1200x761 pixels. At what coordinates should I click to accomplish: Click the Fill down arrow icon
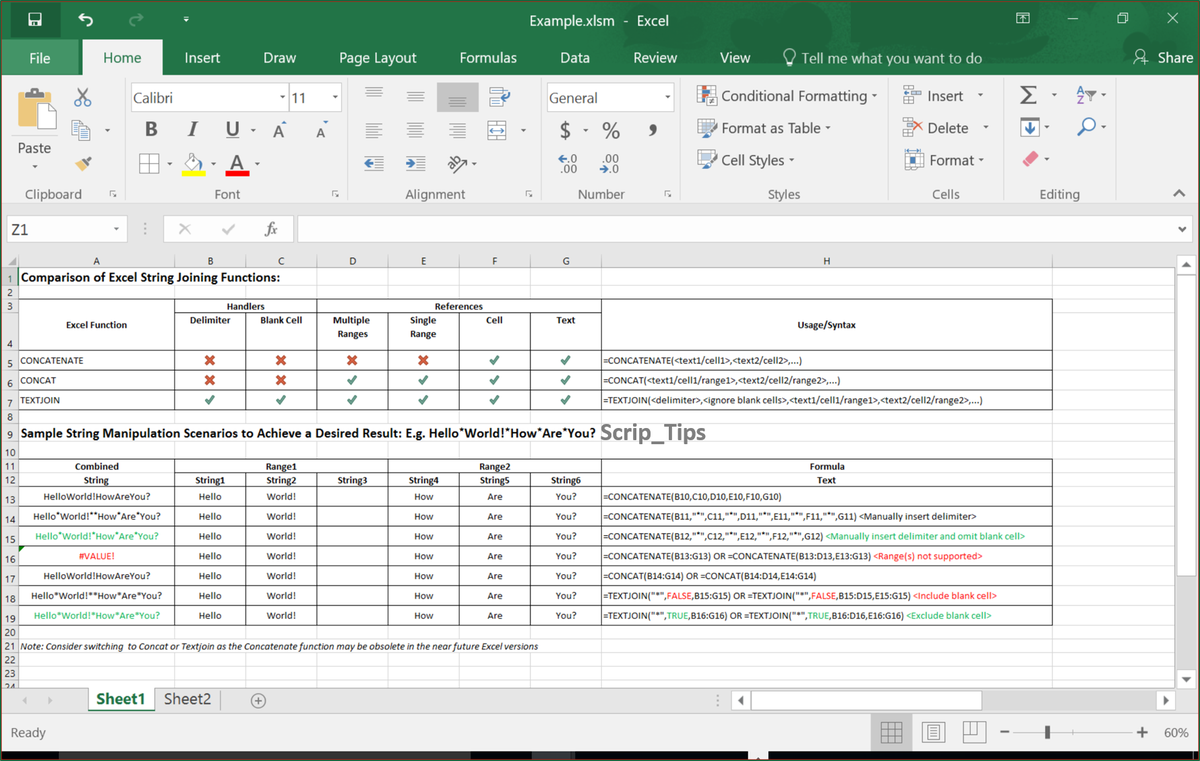[1028, 128]
